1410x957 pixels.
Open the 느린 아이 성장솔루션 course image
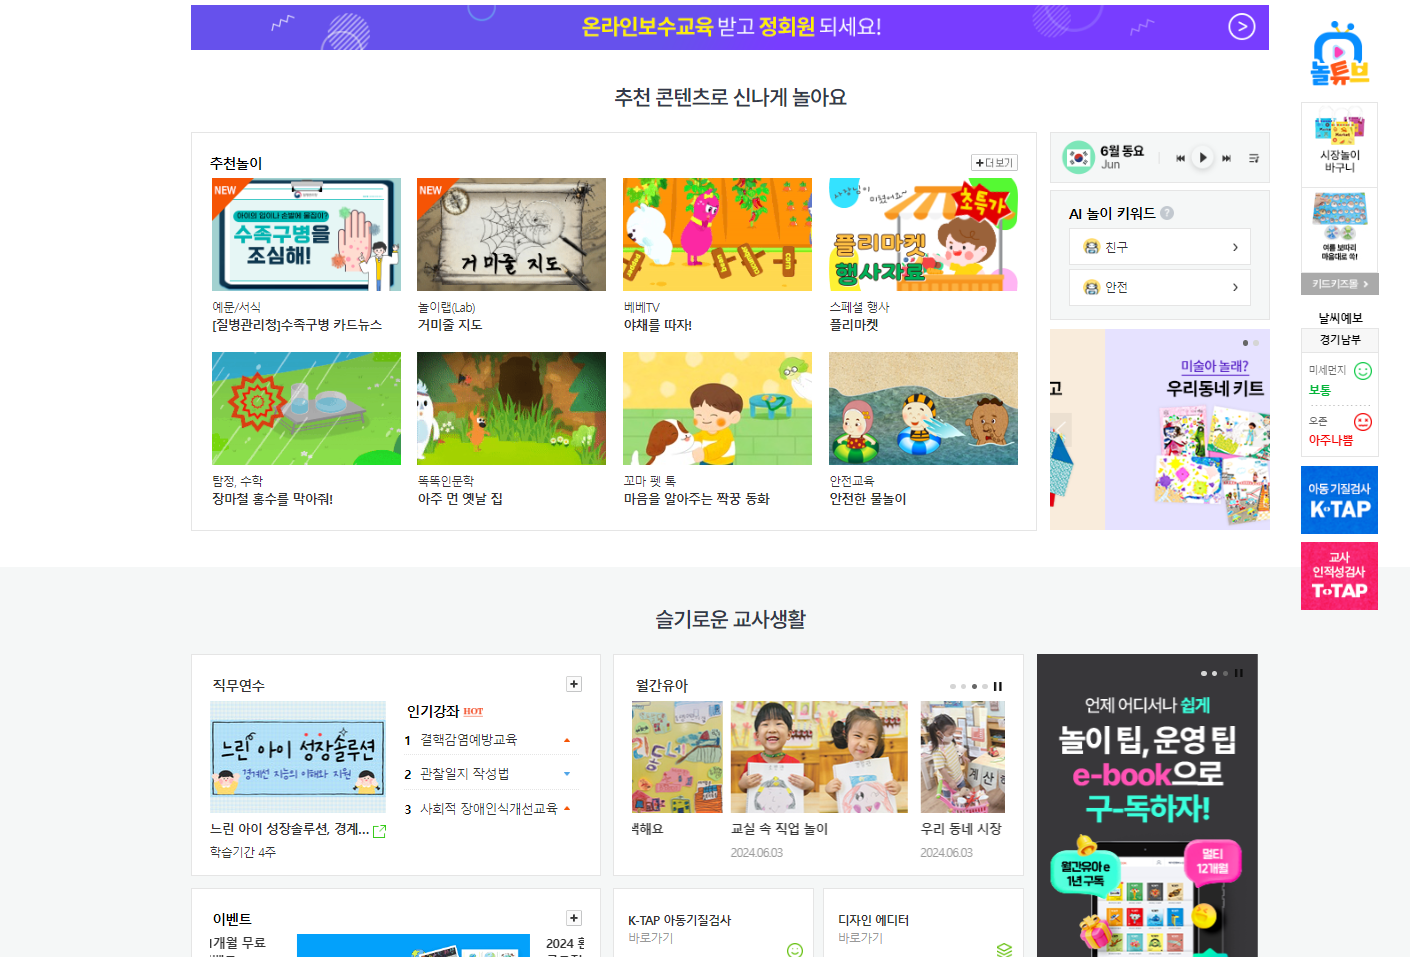click(298, 757)
